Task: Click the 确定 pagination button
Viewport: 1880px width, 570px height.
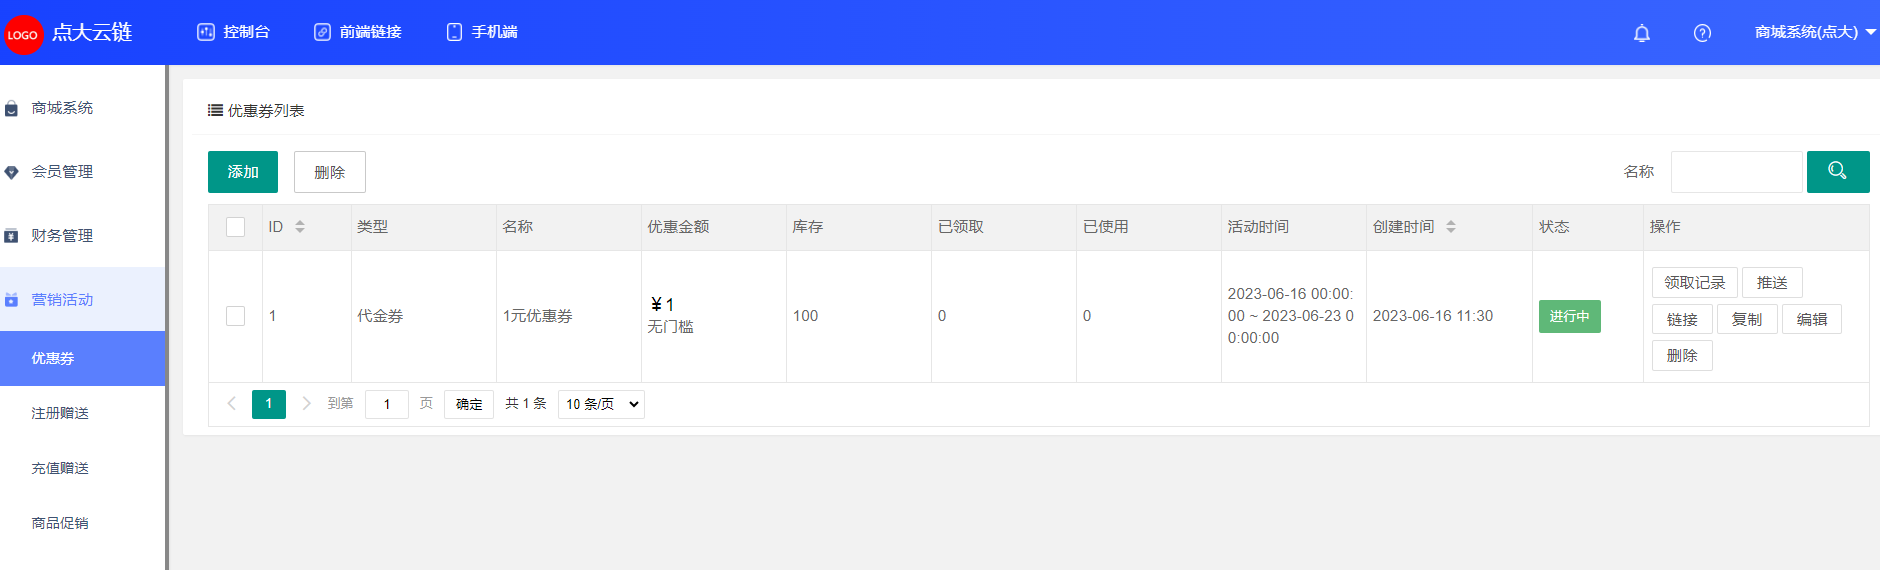Action: click(469, 404)
